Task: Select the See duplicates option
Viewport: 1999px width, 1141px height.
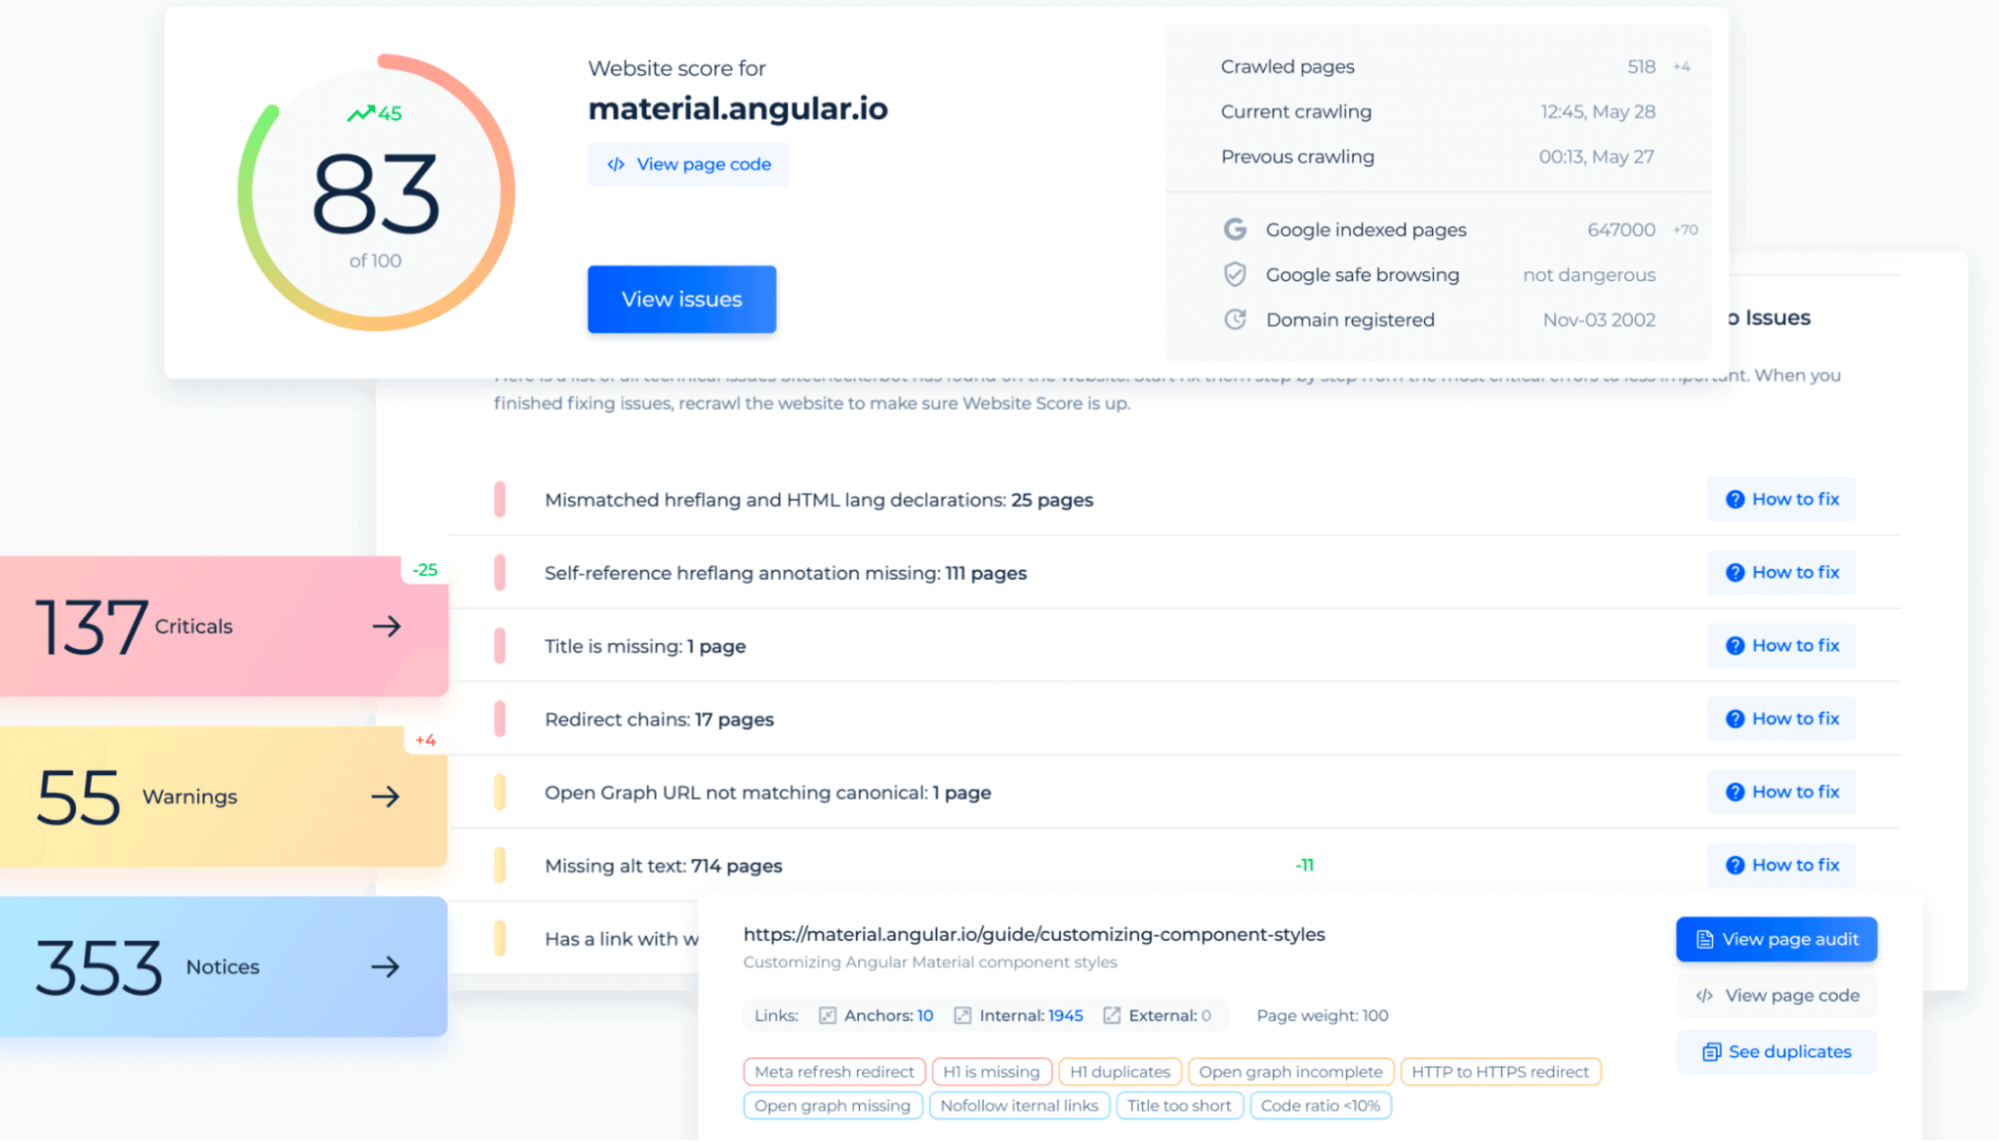Action: tap(1779, 1050)
